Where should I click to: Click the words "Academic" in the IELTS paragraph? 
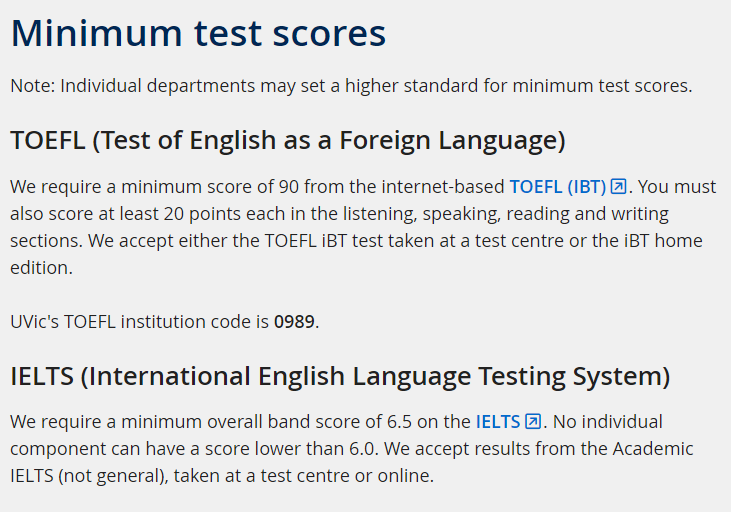pos(653,449)
